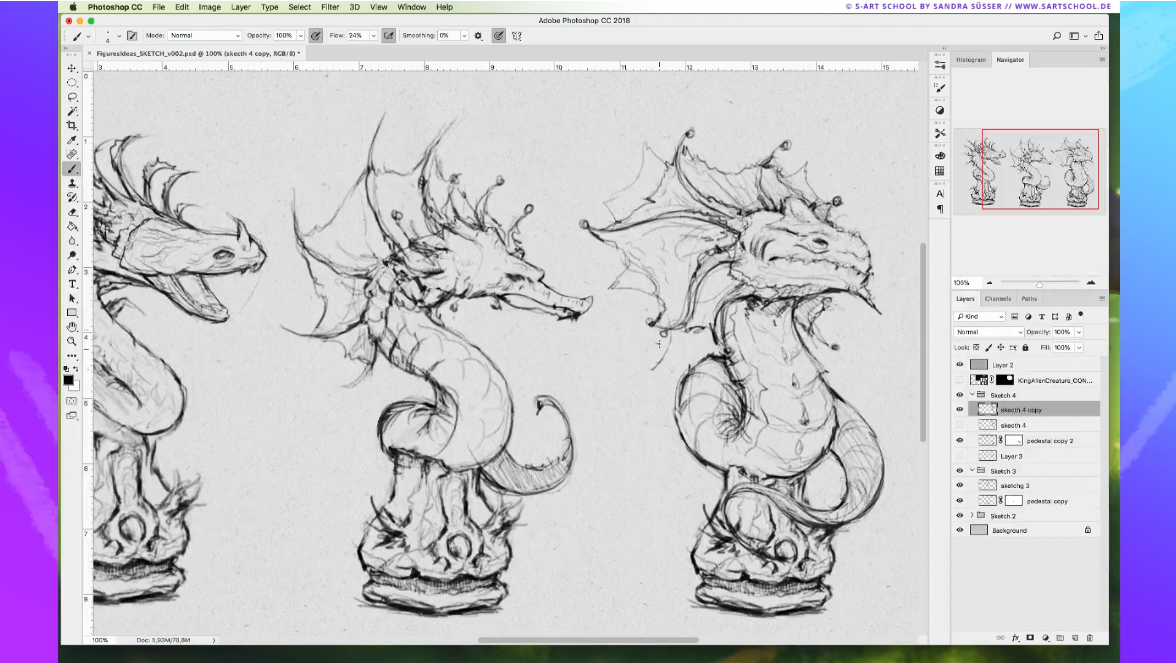
Task: Show the skecth 4 layer
Action: pos(959,425)
